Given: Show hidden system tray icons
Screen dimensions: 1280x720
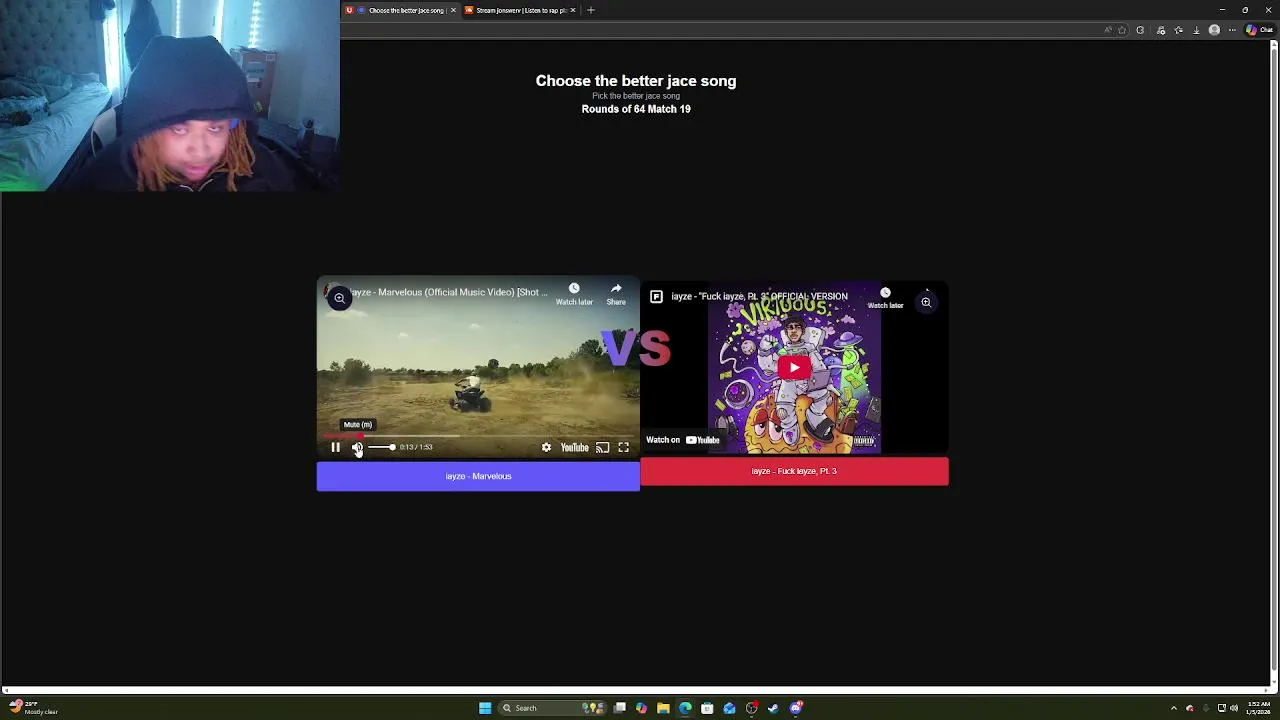Looking at the screenshot, I should click(1174, 708).
